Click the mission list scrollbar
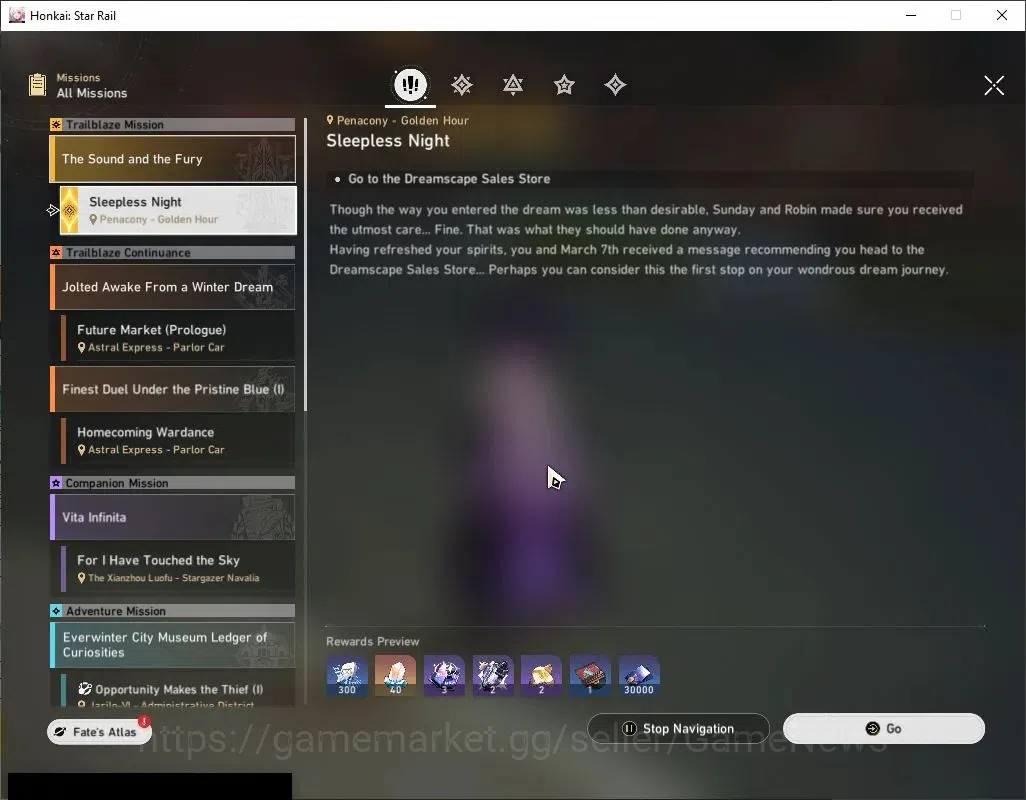Image resolution: width=1026 pixels, height=800 pixels. 305,264
